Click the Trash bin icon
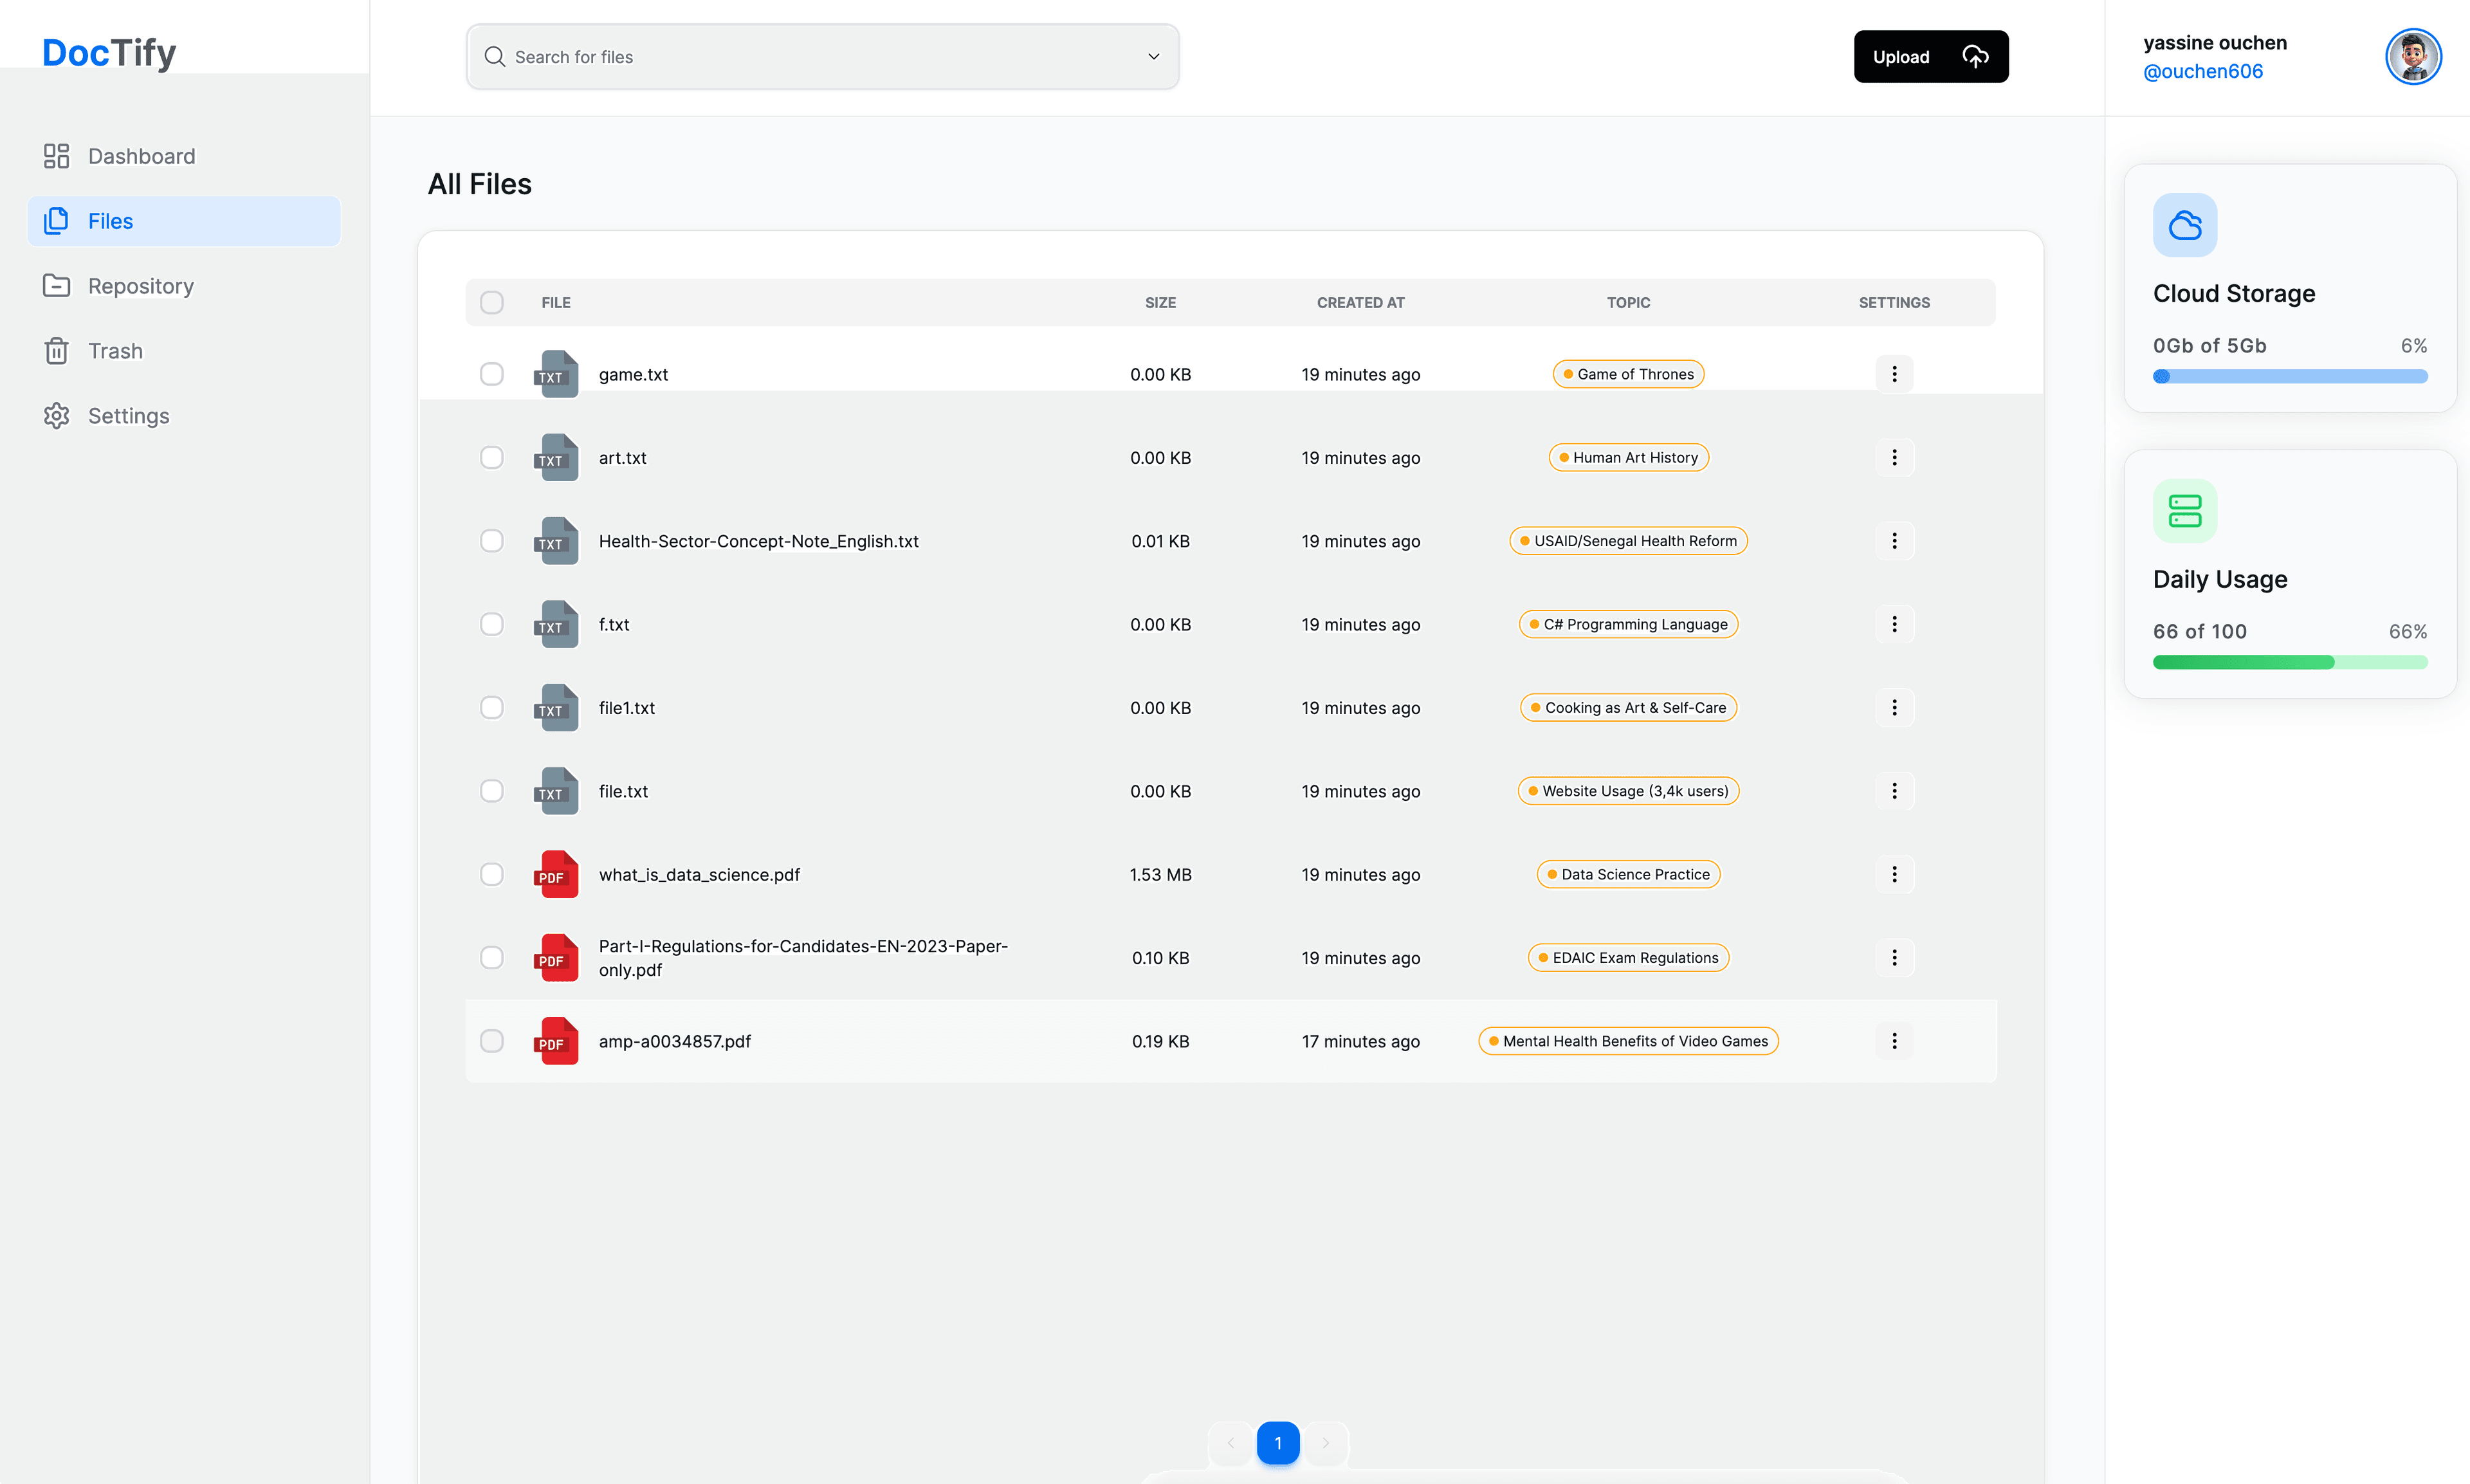The image size is (2470, 1484). (x=57, y=351)
